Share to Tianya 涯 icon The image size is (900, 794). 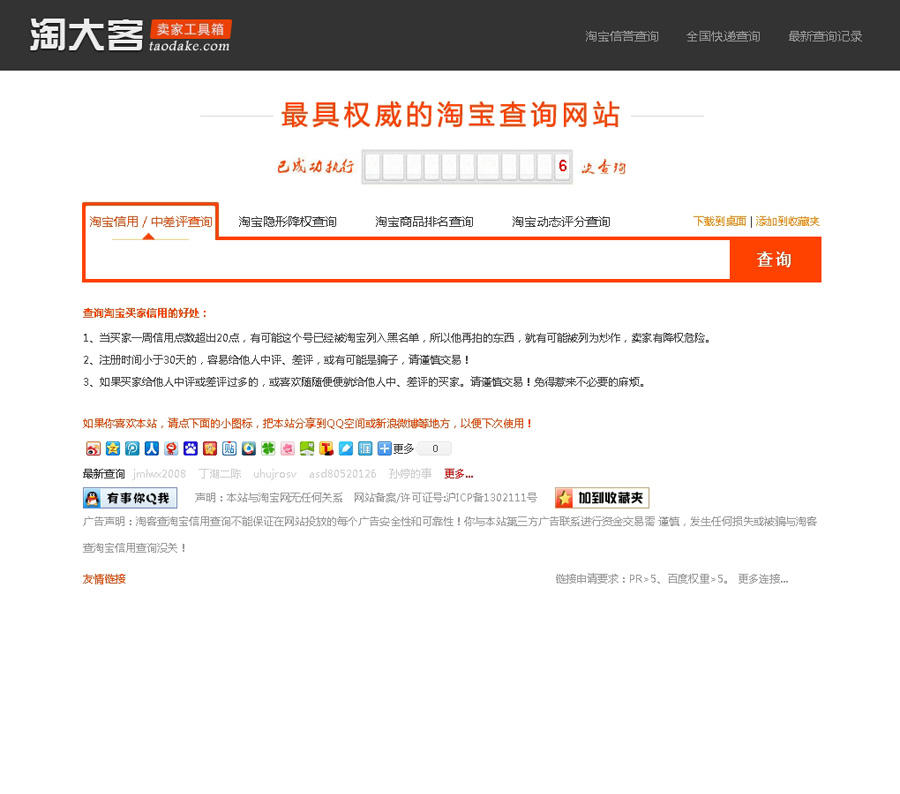365,448
